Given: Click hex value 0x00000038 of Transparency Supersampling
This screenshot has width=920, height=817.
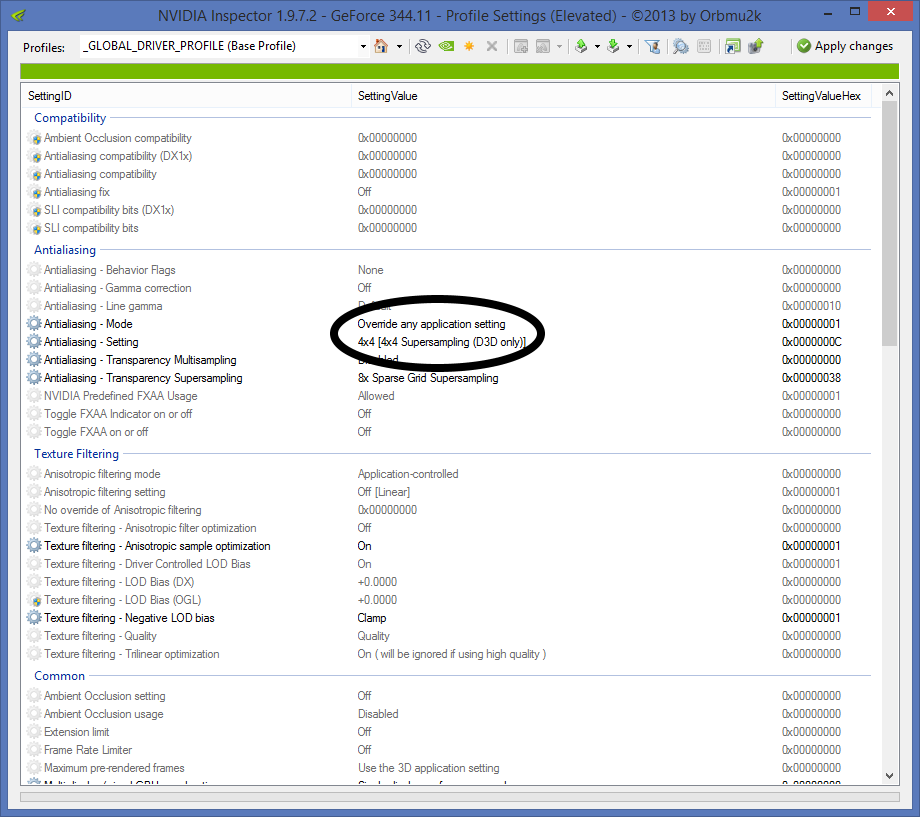Looking at the screenshot, I should [811, 378].
